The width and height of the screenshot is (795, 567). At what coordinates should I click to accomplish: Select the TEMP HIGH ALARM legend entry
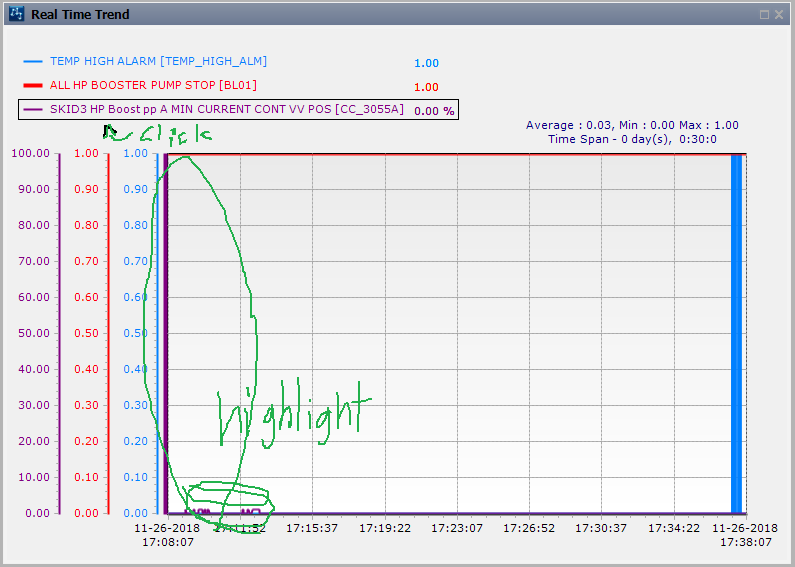158,62
